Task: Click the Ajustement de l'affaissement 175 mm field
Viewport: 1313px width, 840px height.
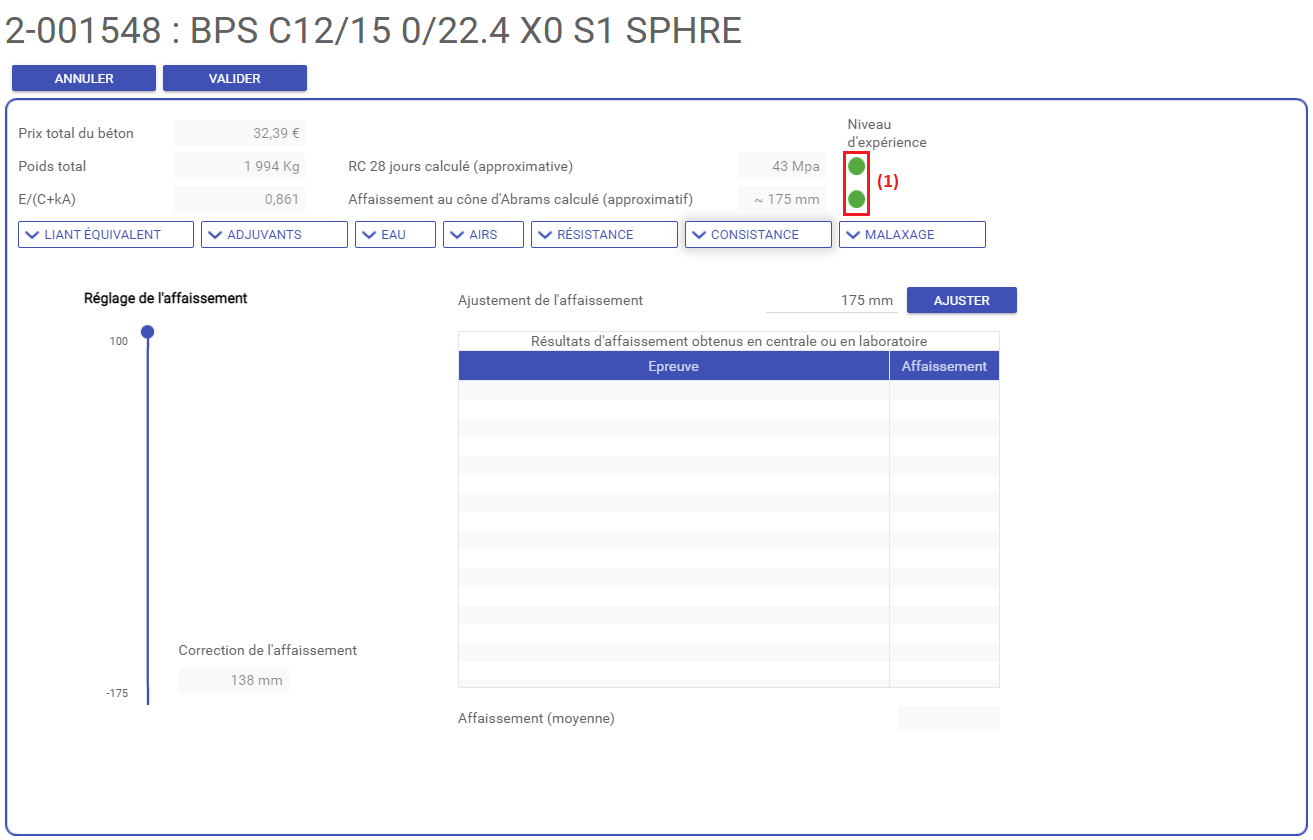Action: pos(832,300)
